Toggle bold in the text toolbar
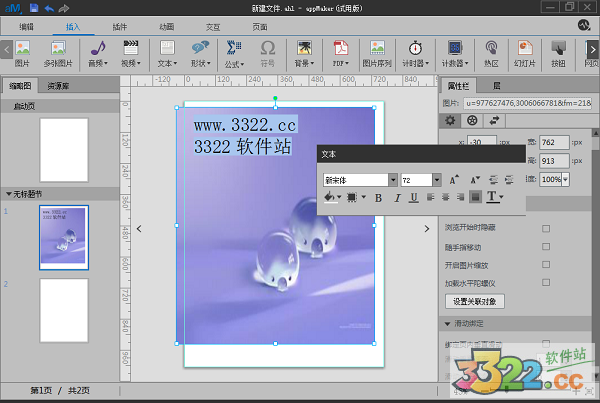This screenshot has height=403, width=600. tap(379, 198)
